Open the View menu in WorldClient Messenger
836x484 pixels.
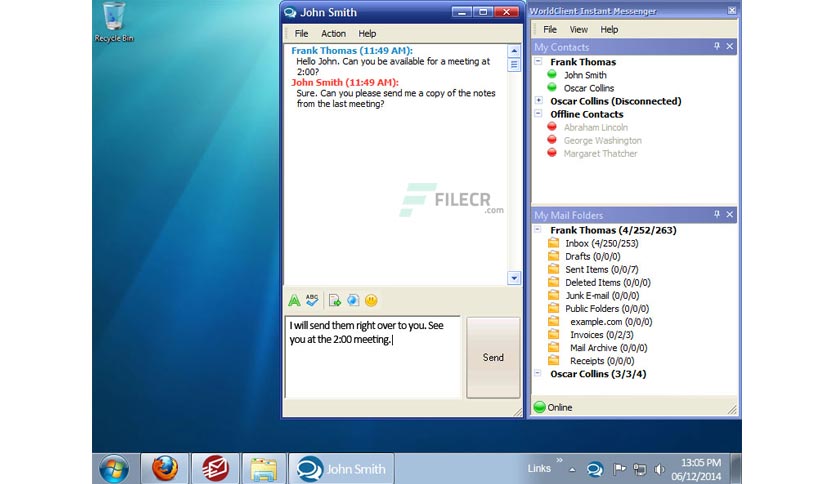578,29
